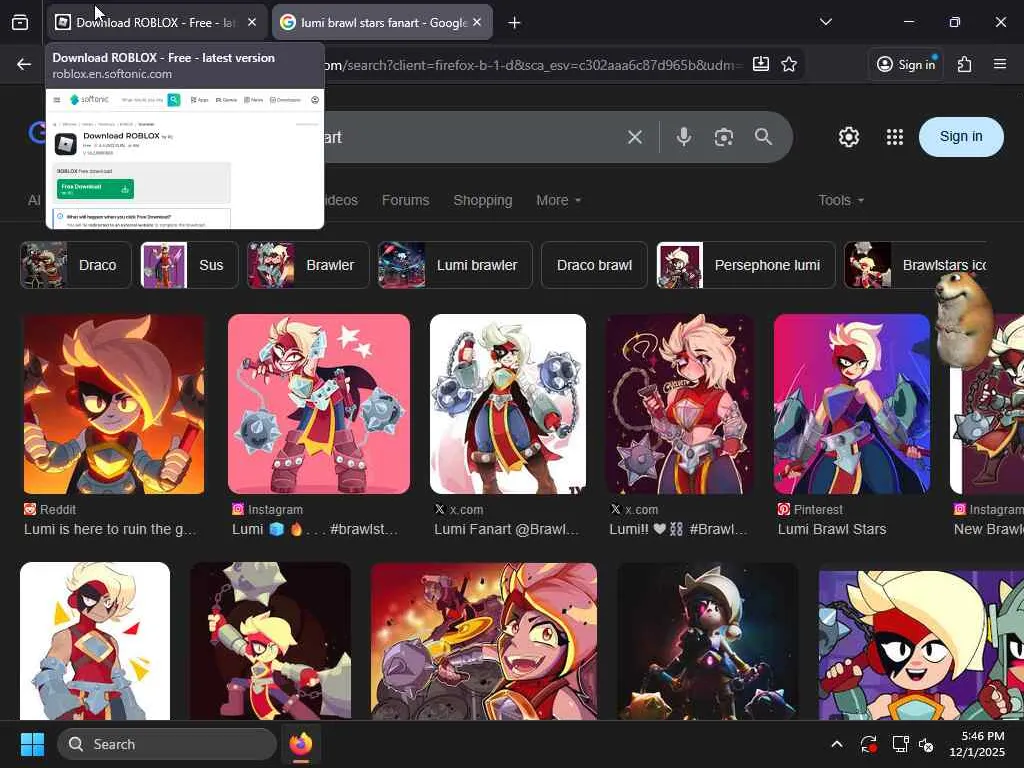
Task: Open the Reddit Lumi fire fanart image
Action: point(114,404)
